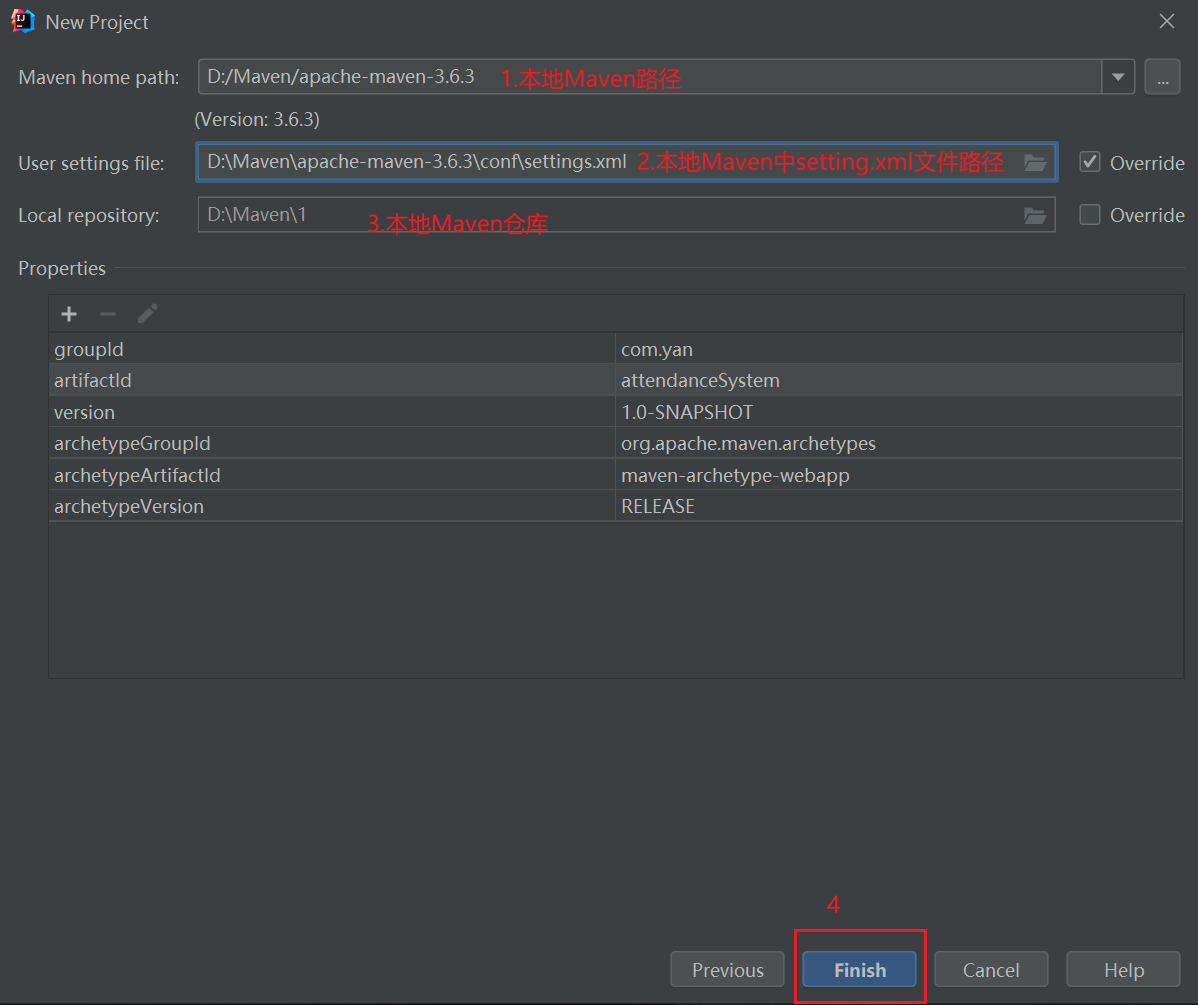Browse folder icon for Local repository
The image size is (1198, 1005).
(x=1034, y=216)
